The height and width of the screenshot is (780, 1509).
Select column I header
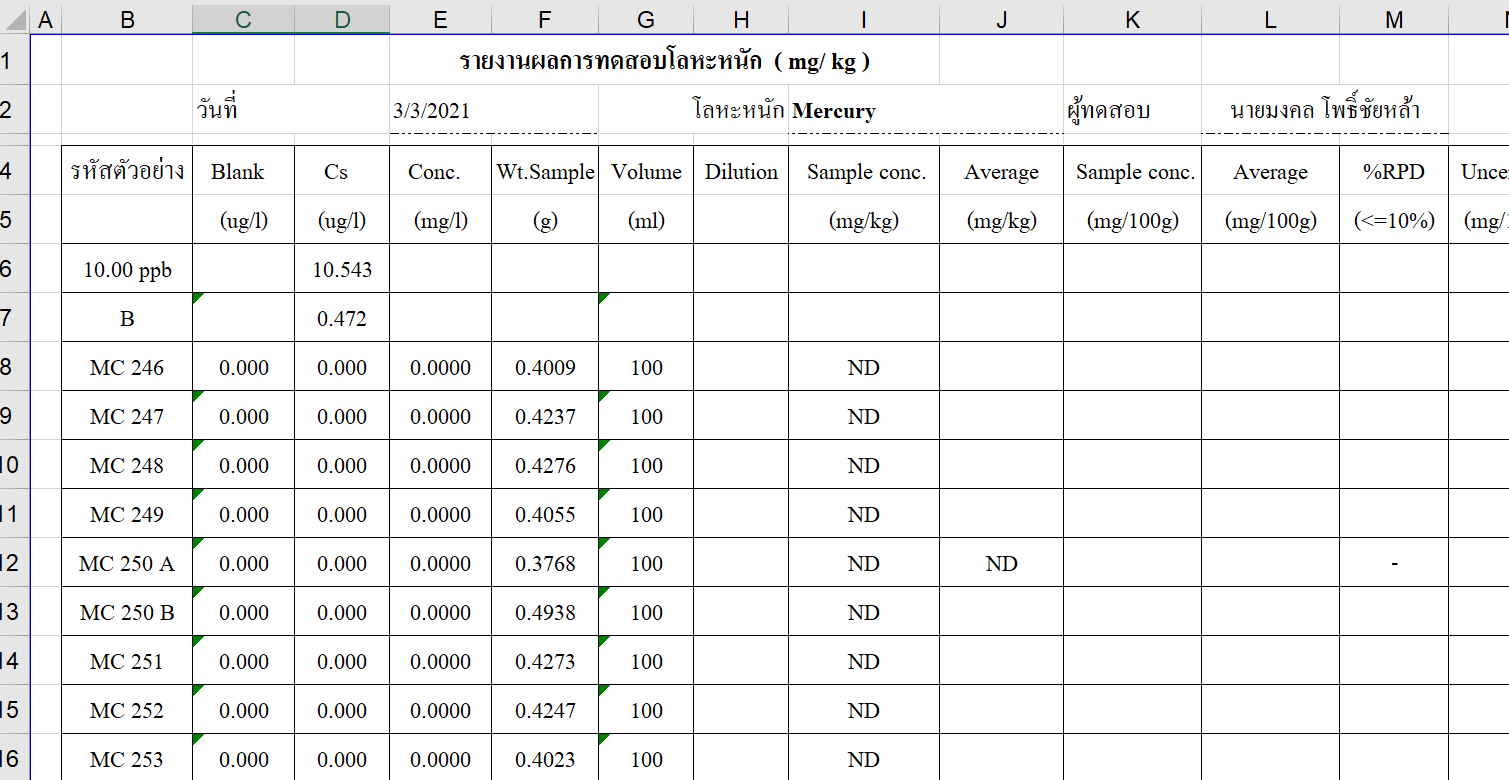(864, 19)
